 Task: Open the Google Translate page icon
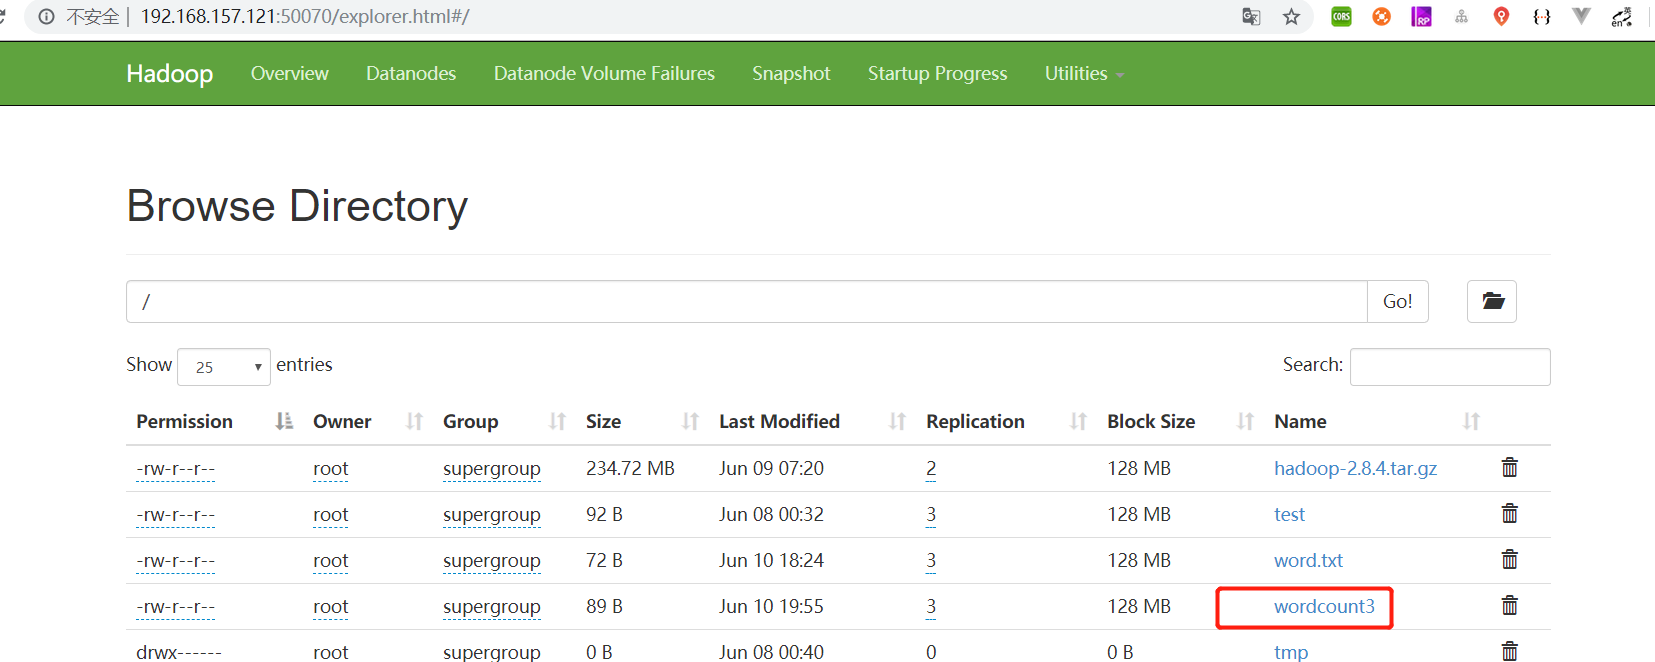[x=1251, y=17]
